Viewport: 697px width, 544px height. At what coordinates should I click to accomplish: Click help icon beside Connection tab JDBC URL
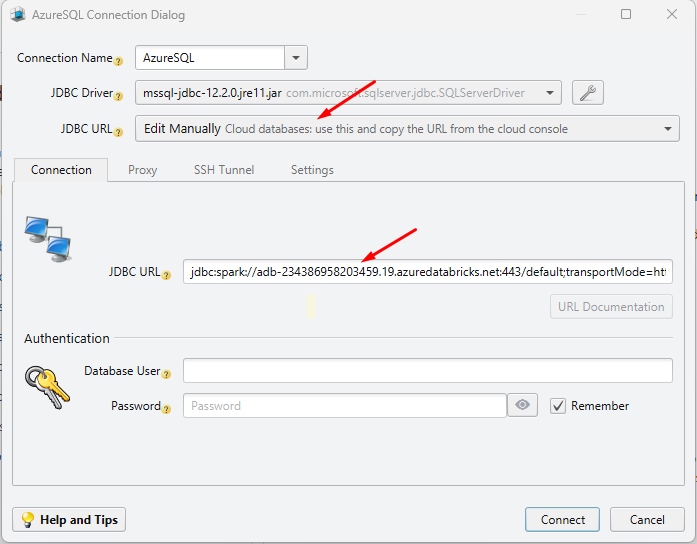click(x=166, y=276)
